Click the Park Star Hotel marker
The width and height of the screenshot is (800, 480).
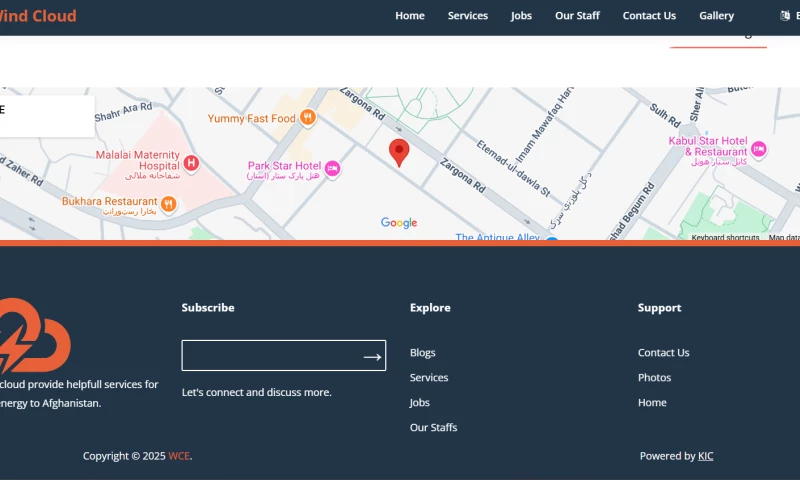click(332, 169)
